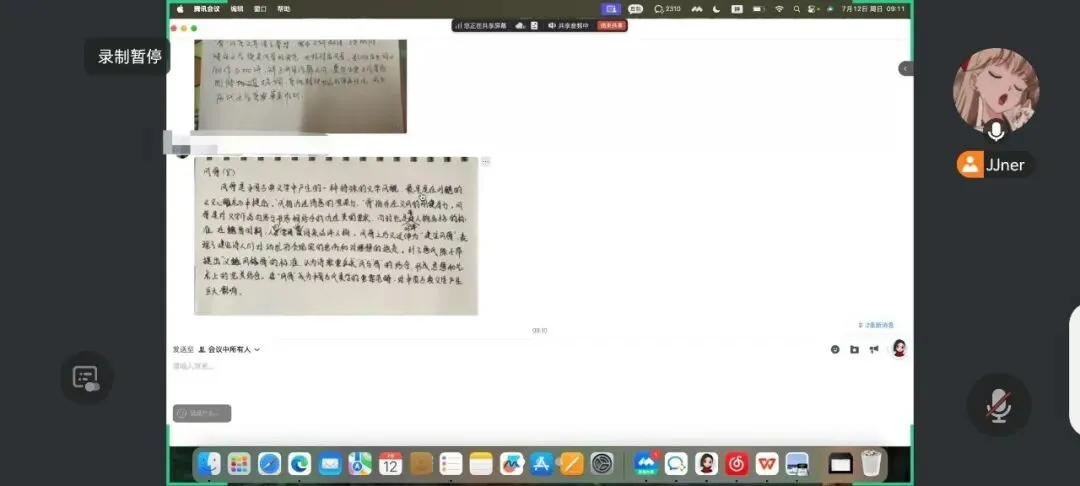Attach a file via folder icon

click(x=854, y=350)
